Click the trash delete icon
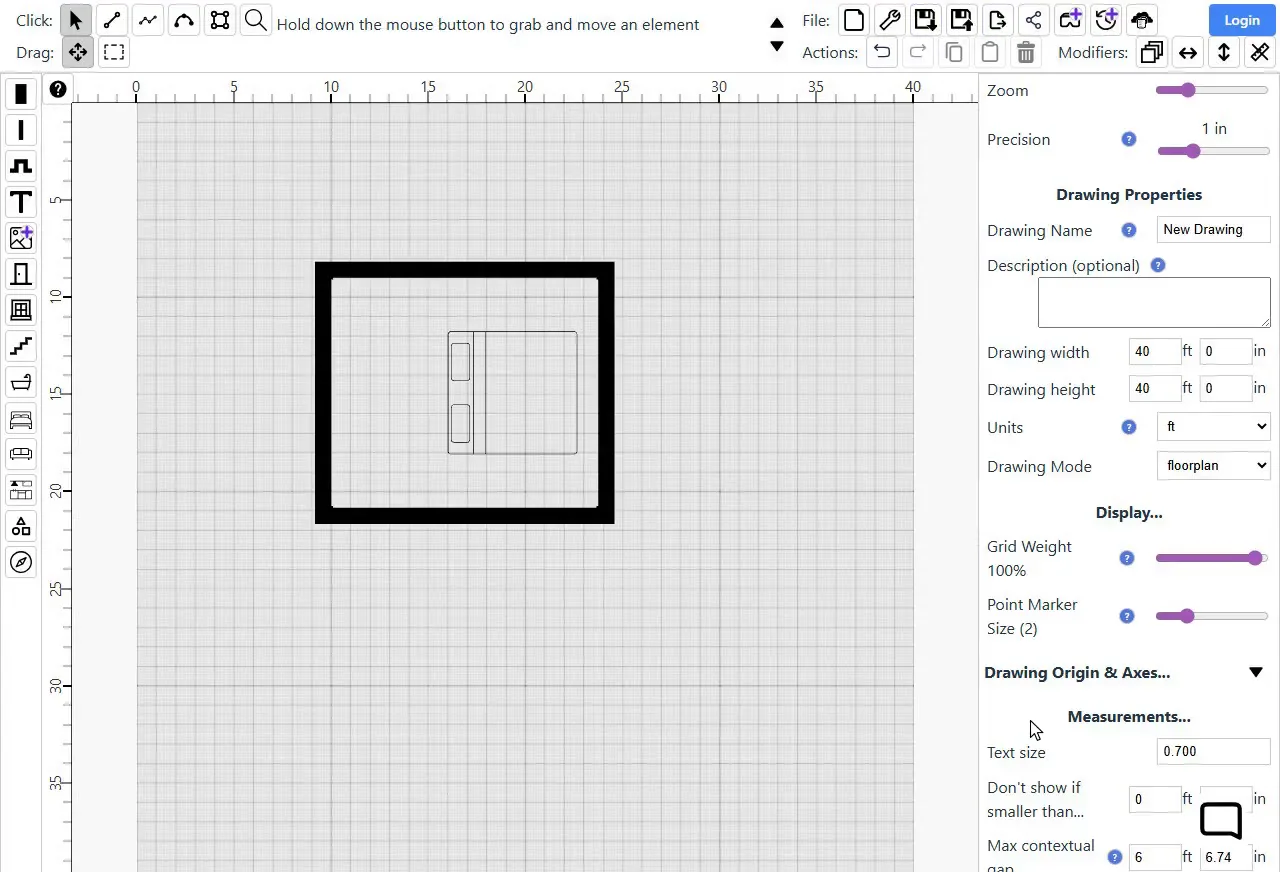 (x=1025, y=52)
